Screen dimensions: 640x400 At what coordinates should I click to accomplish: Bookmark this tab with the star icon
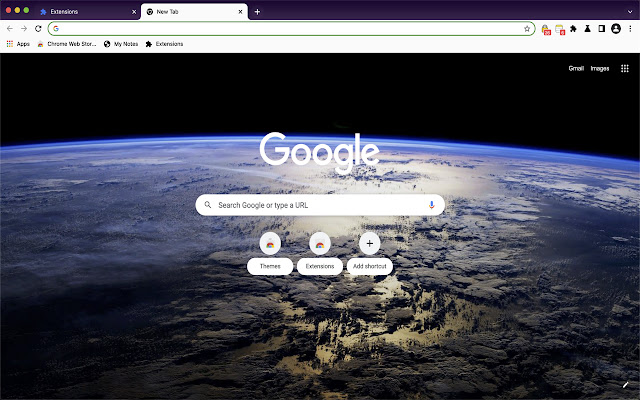527,29
